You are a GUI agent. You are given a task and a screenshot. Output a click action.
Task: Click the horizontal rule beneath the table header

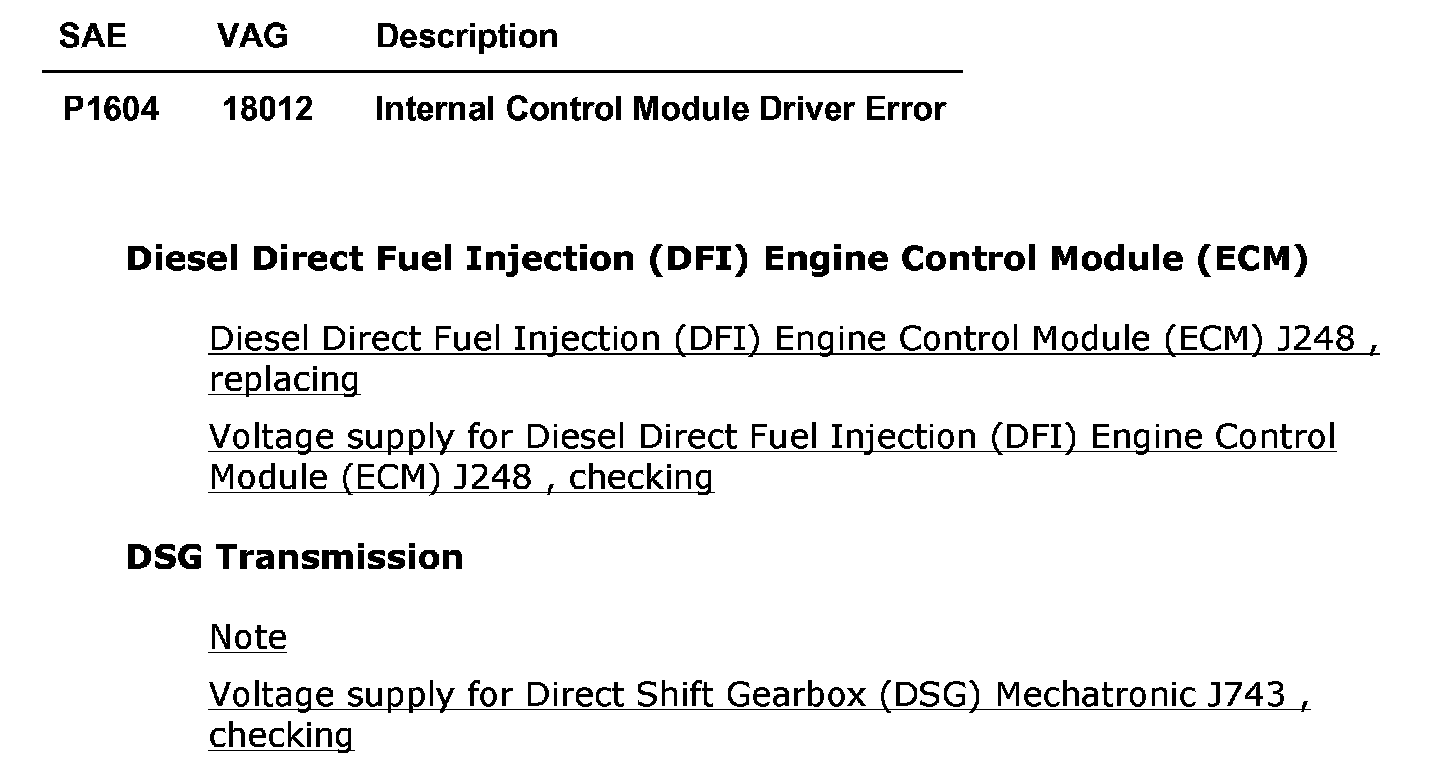pyautogui.click(x=502, y=72)
